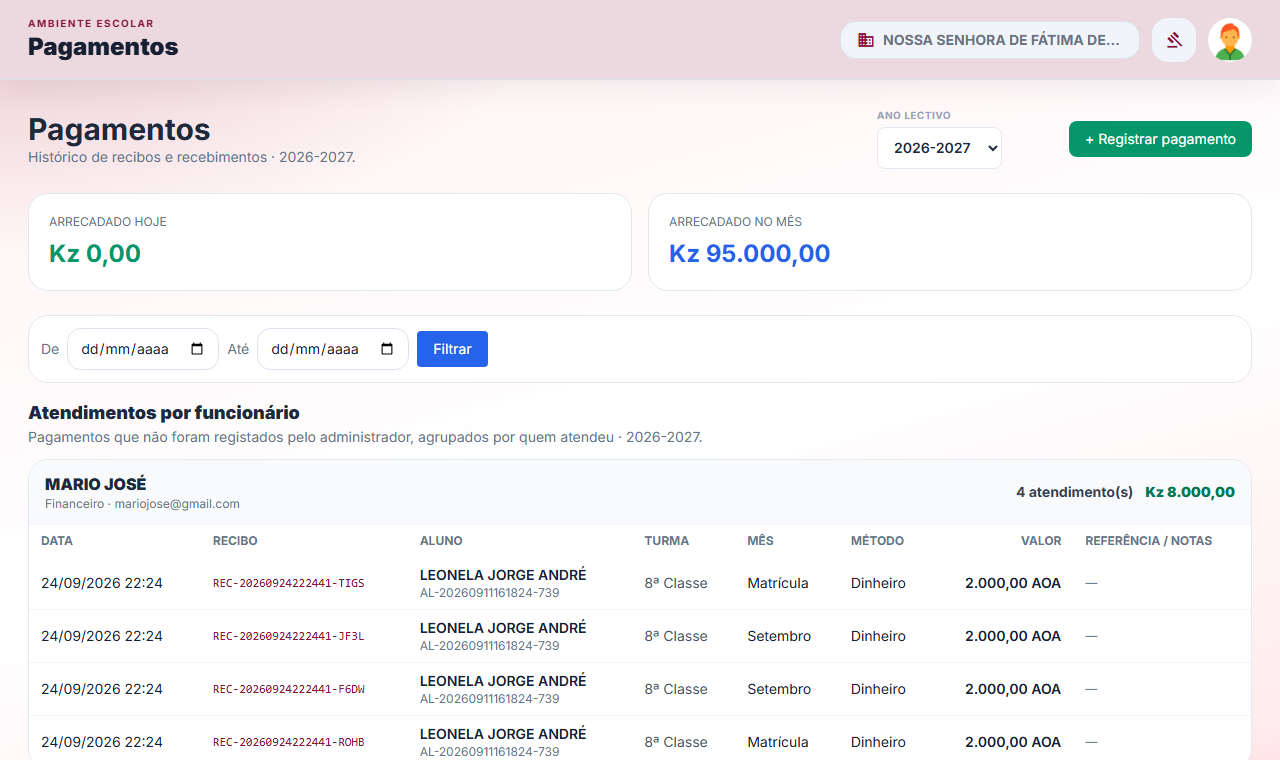
Task: Select receipt REC-20260924222441-ROHB
Action: tap(289, 742)
